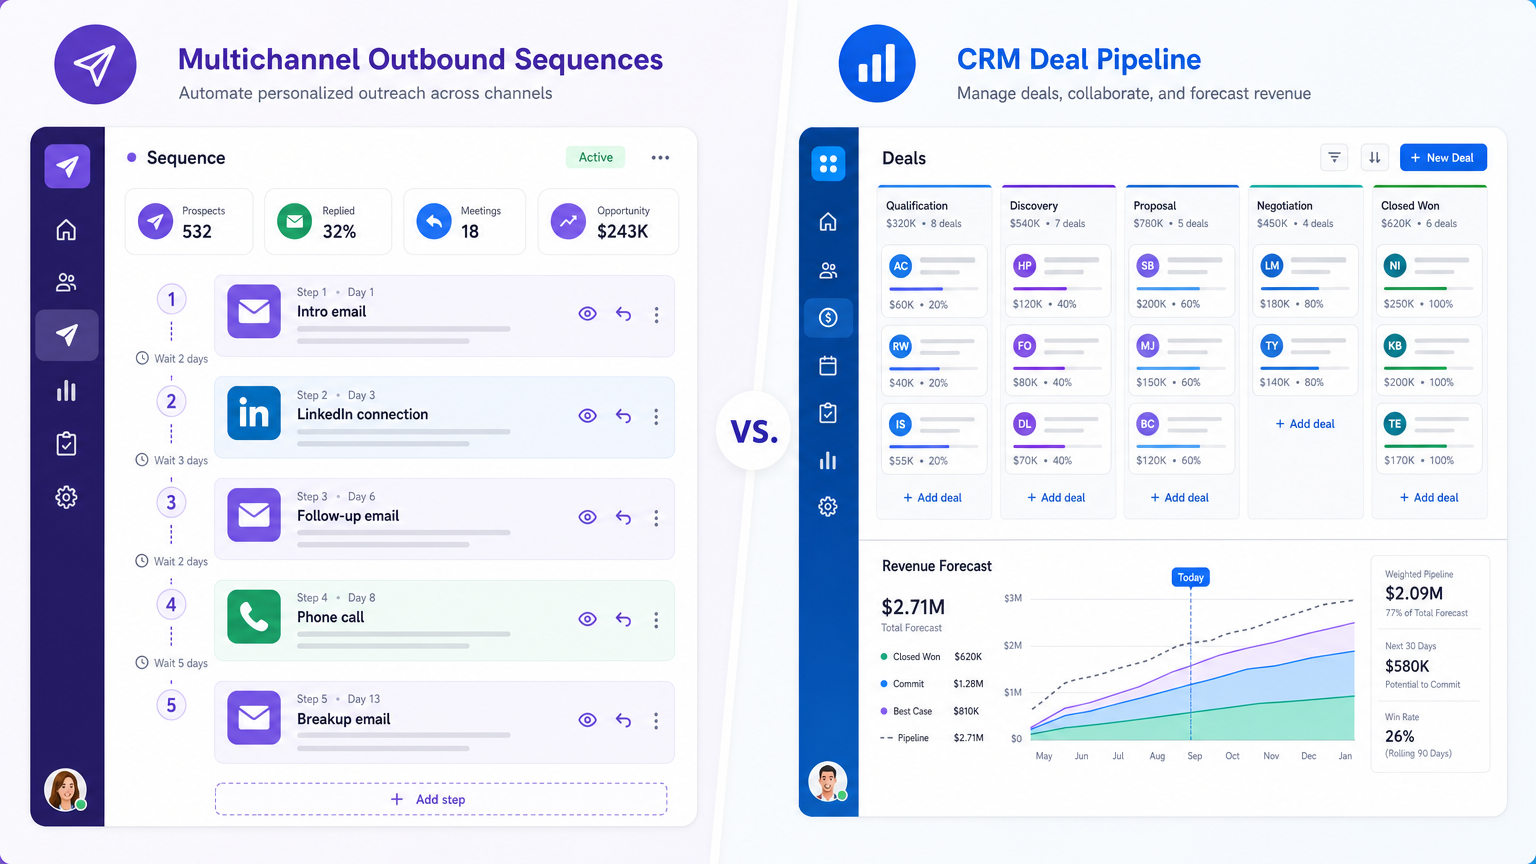Open settings gear in CRM sidebar

[828, 506]
